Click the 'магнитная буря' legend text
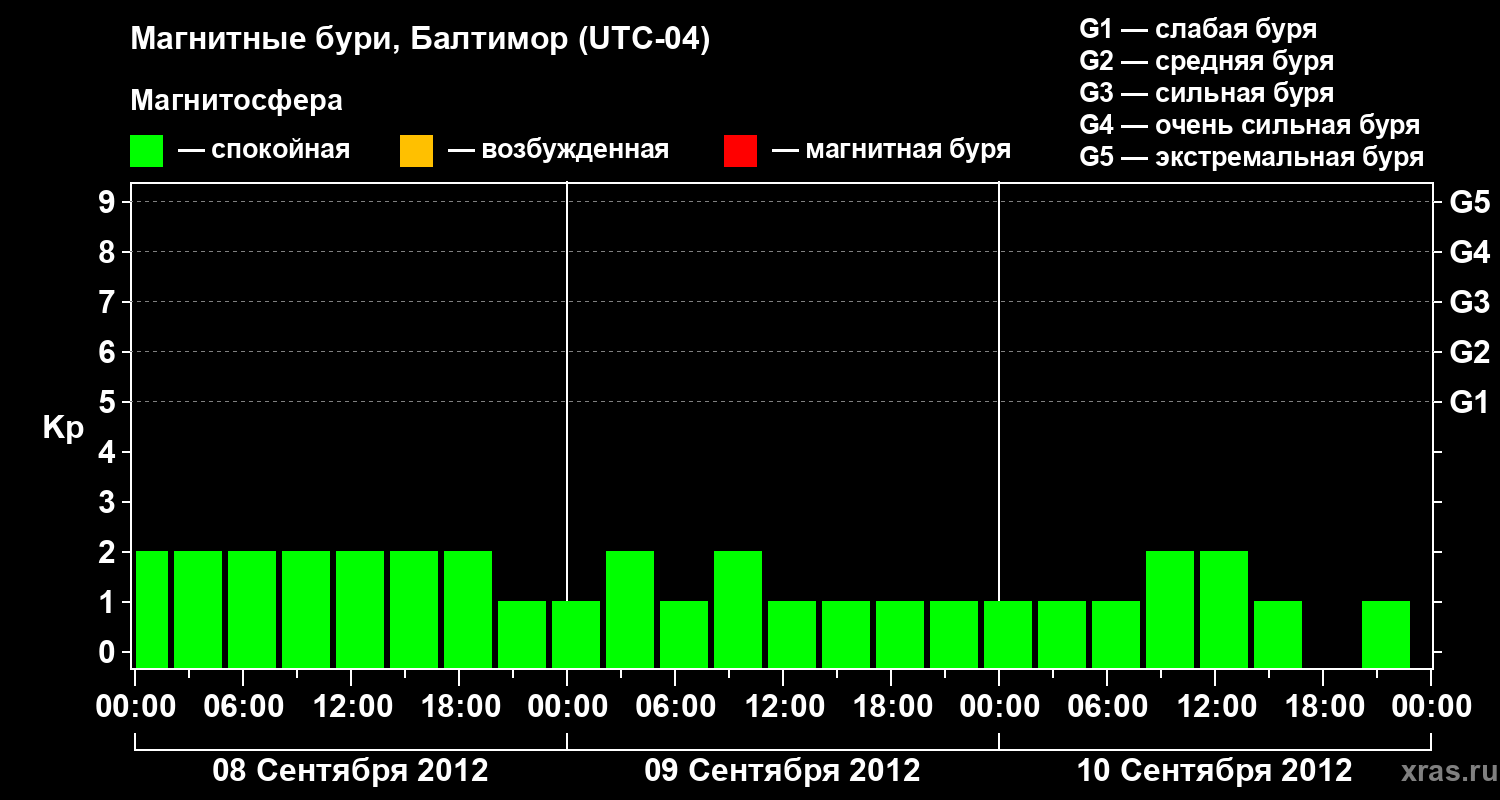 908,151
